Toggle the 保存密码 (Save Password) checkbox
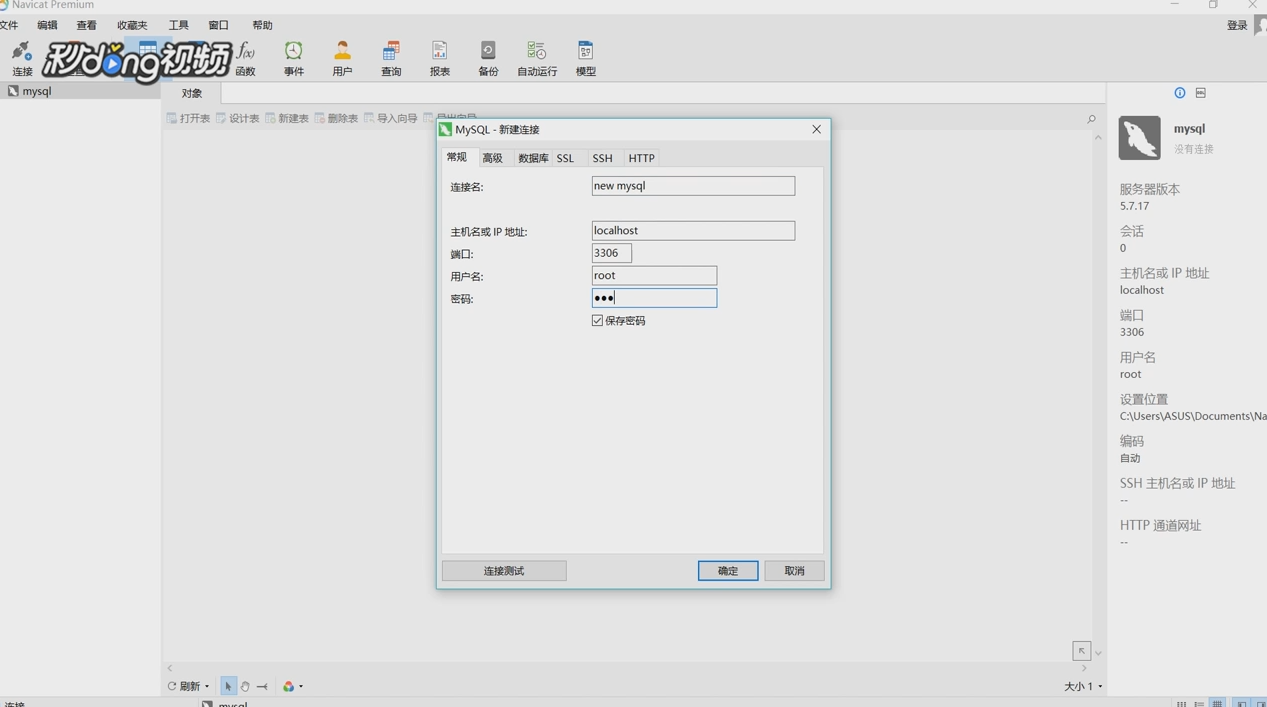The width and height of the screenshot is (1267, 707). pyautogui.click(x=597, y=321)
